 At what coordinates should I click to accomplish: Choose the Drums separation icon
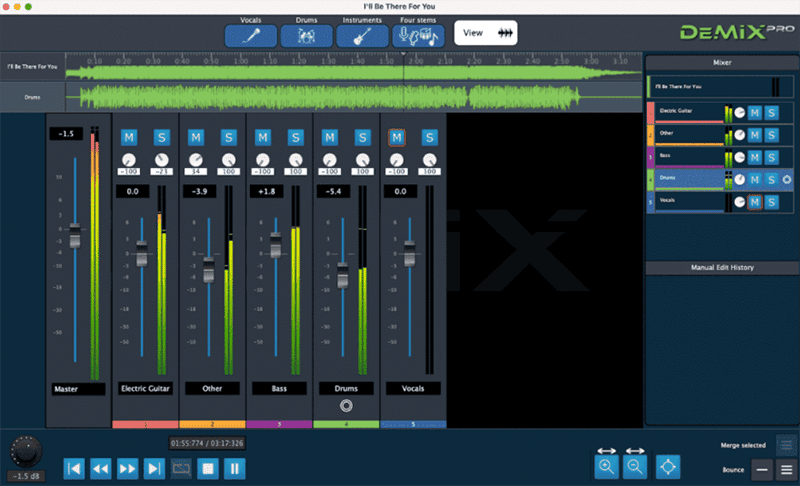tap(306, 36)
